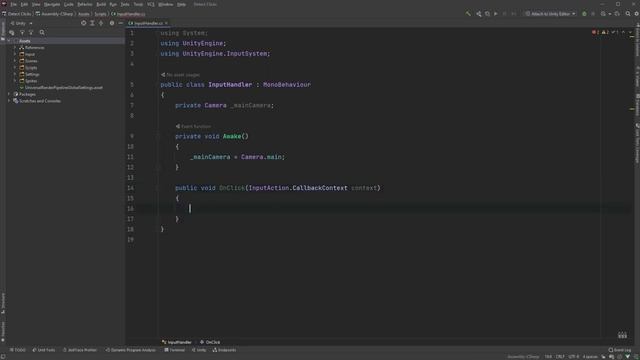Open the Window menu

pyautogui.click(x=165, y=4)
